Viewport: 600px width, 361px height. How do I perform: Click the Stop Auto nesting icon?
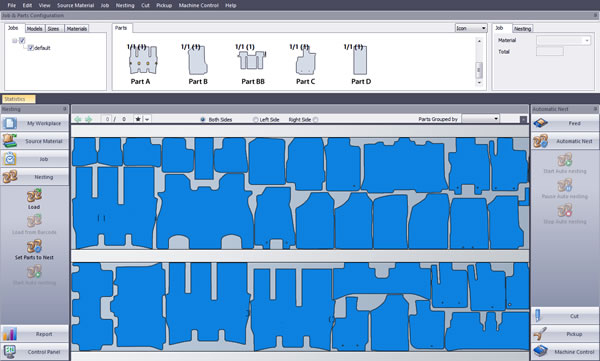(565, 210)
